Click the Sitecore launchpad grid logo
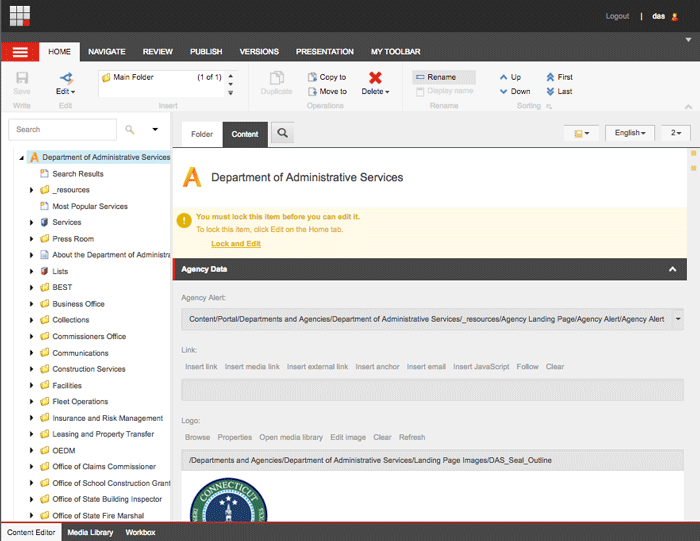Viewport: 700px width, 541px height. tap(20, 16)
